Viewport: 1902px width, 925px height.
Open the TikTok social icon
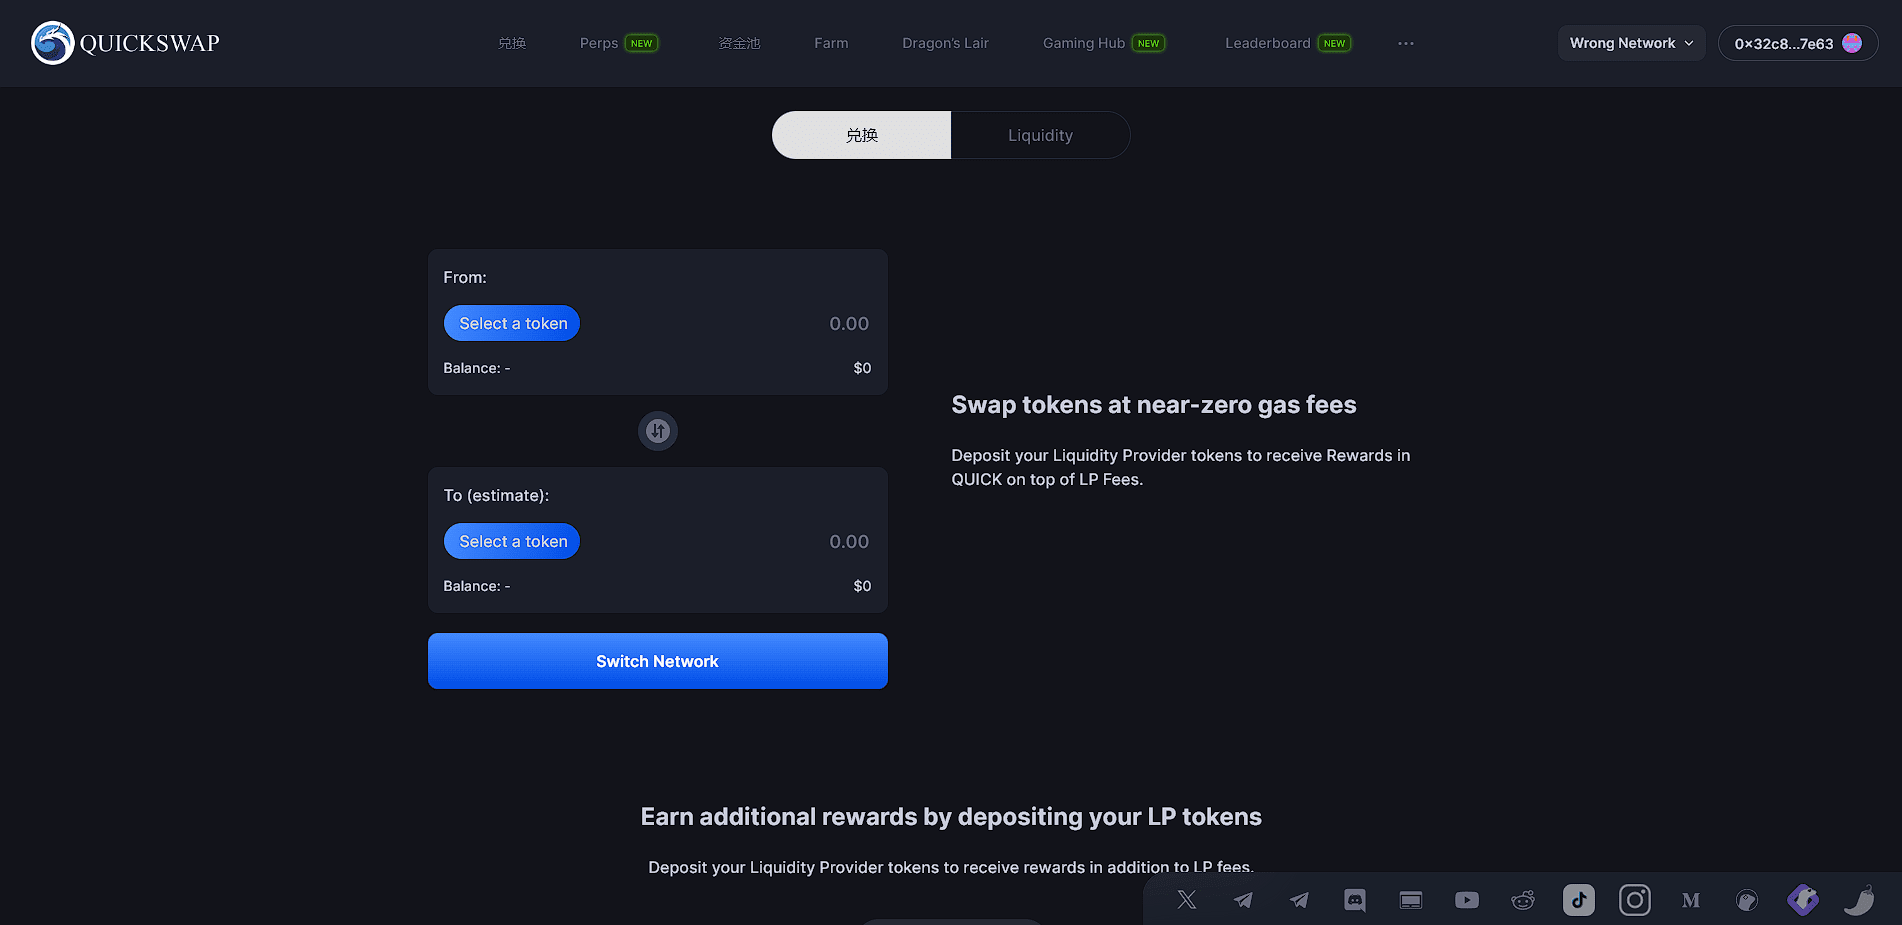tap(1579, 900)
